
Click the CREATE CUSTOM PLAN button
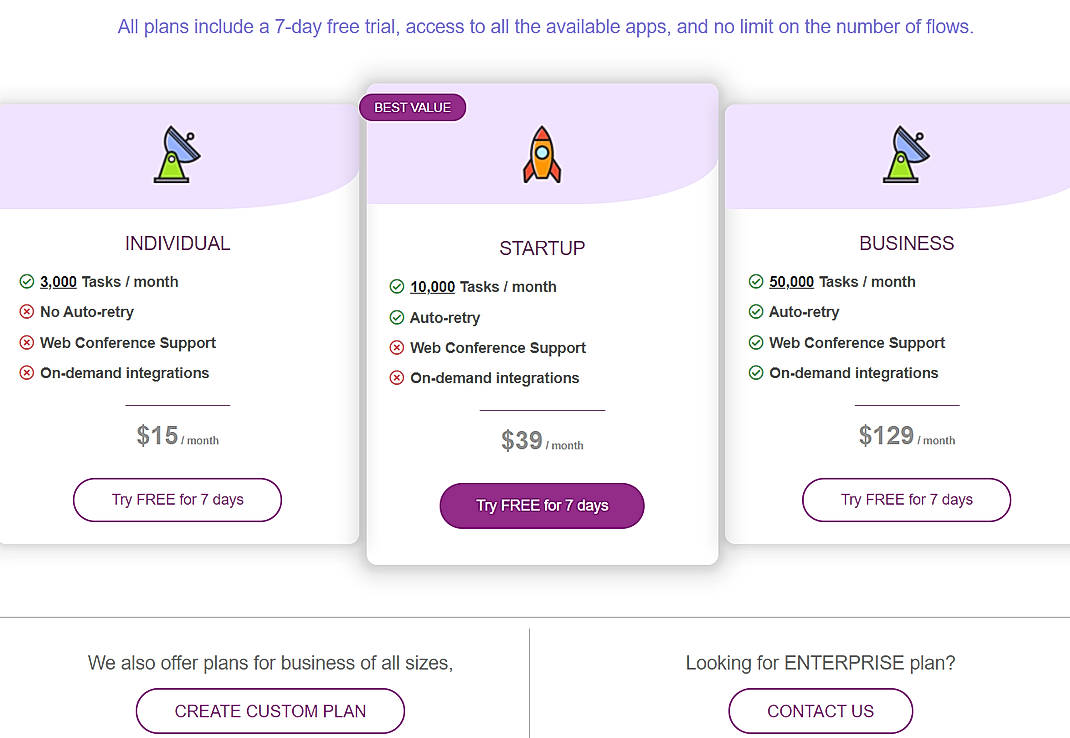269,710
